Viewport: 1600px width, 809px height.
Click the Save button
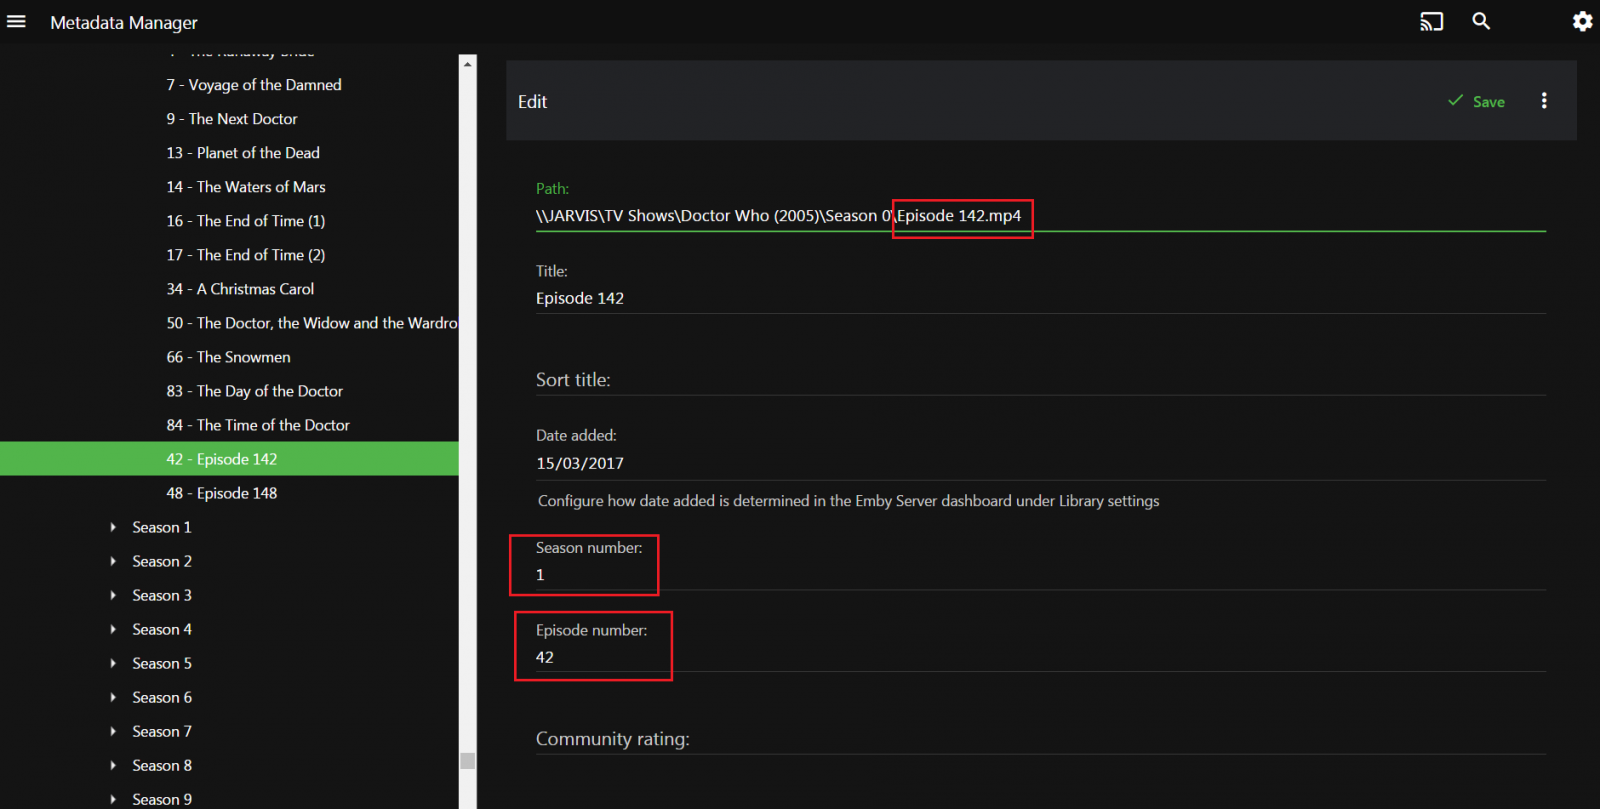coord(1476,101)
